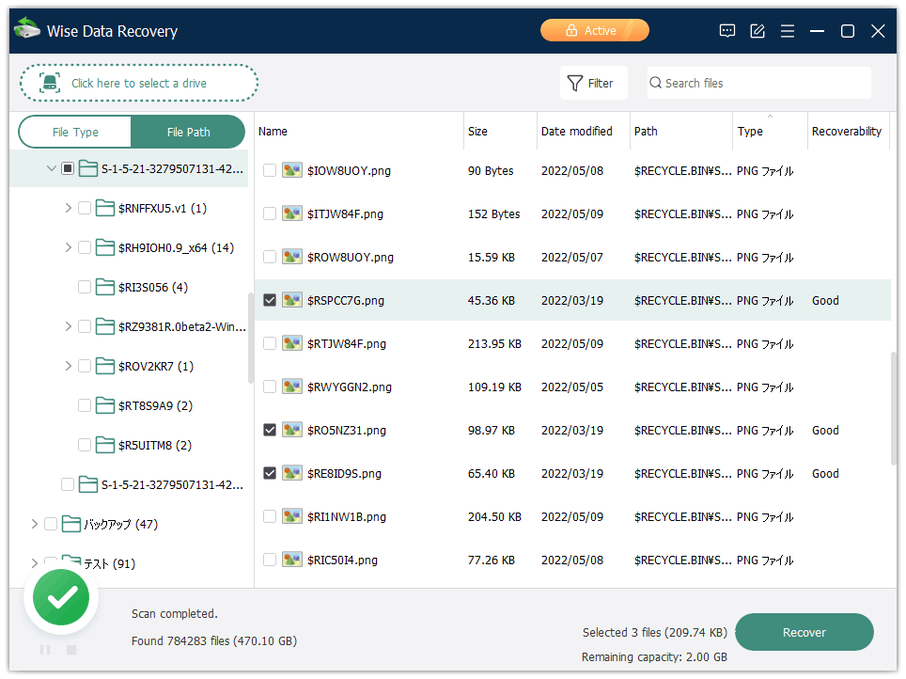Viewport: 906px width, 679px height.
Task: Click the pause scan icon
Action: tap(45, 650)
